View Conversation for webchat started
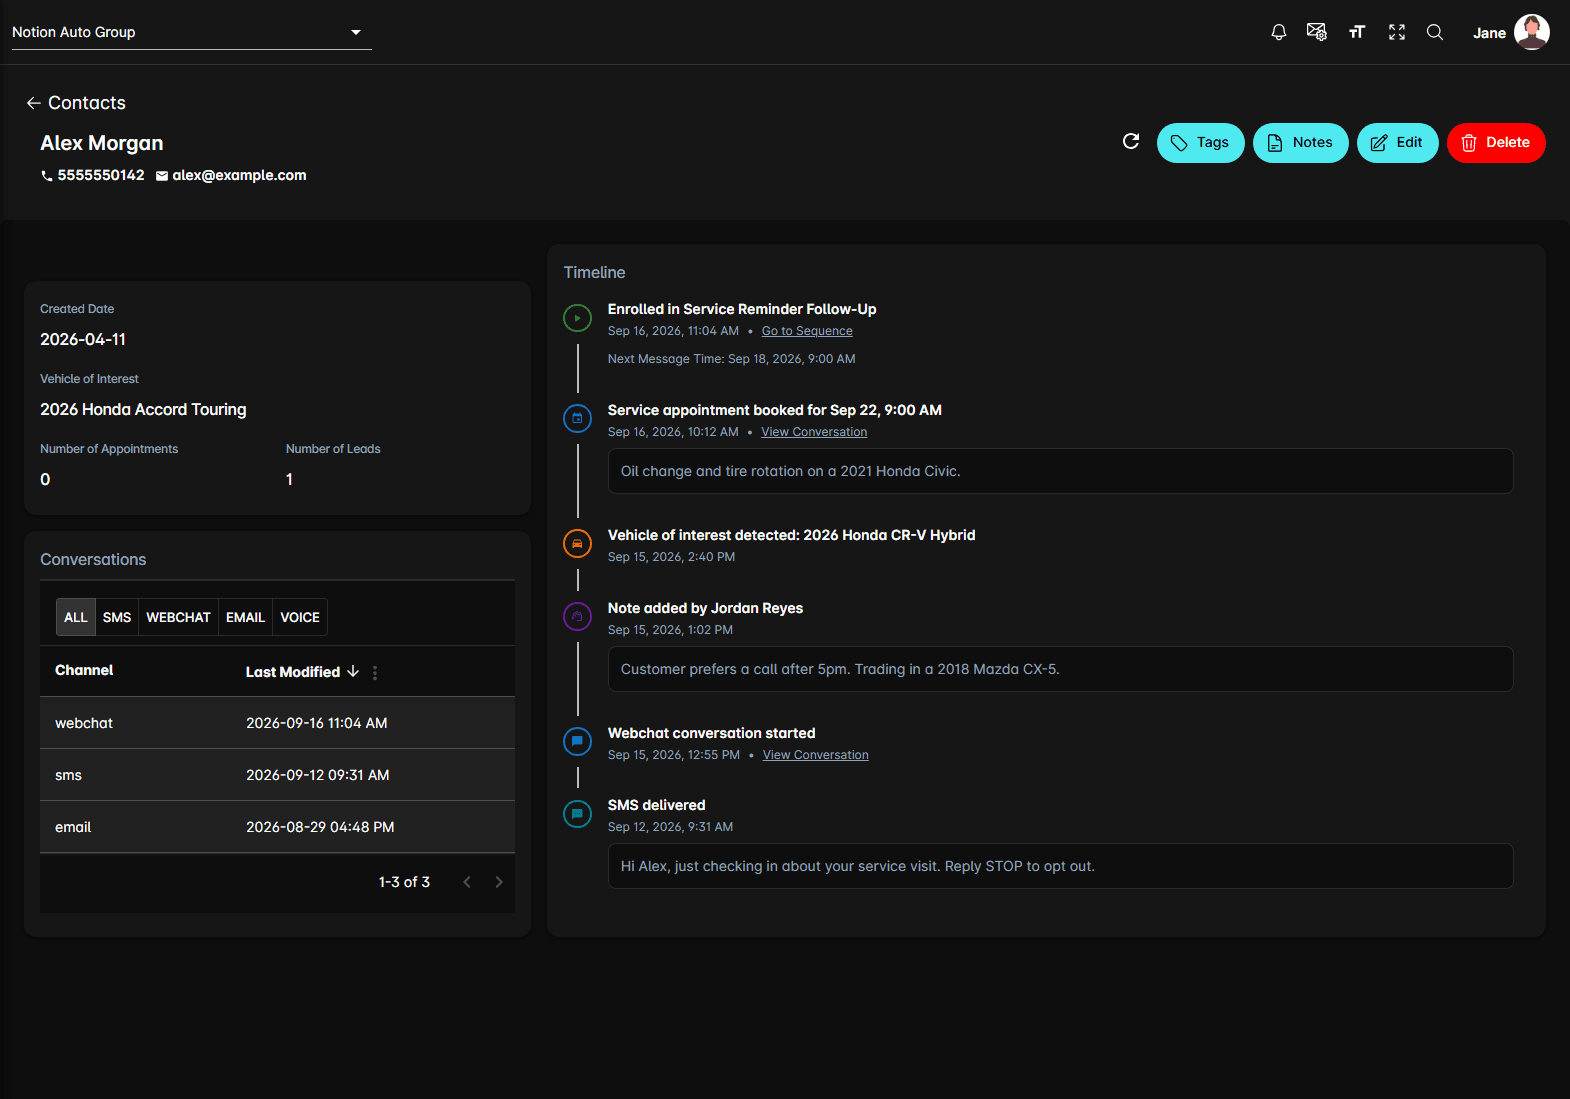Screen dimensions: 1570x1099 pos(815,755)
